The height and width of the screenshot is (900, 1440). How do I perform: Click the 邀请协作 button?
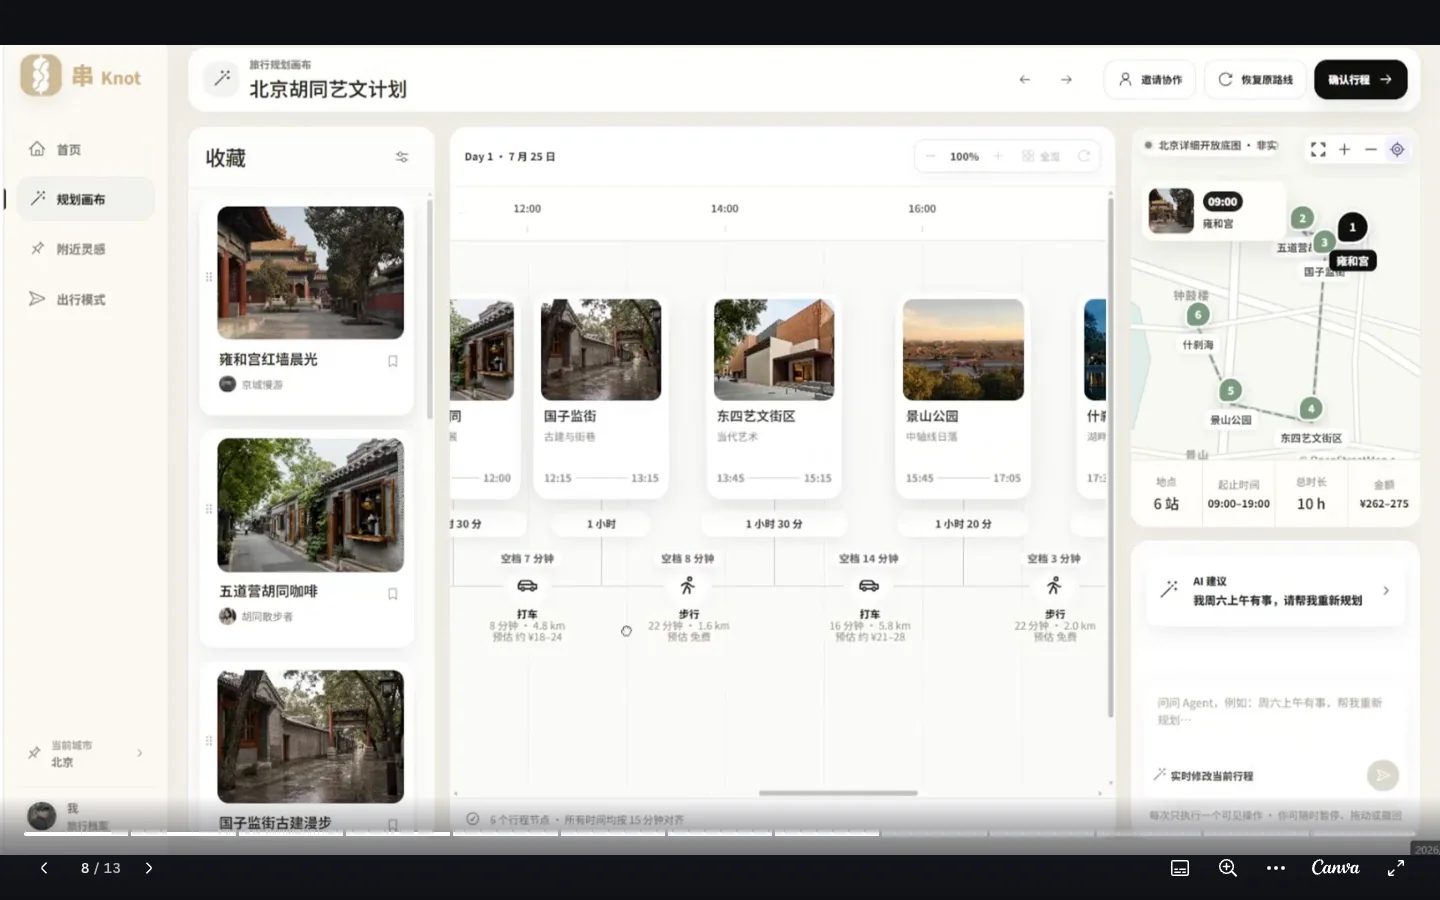coord(1150,79)
